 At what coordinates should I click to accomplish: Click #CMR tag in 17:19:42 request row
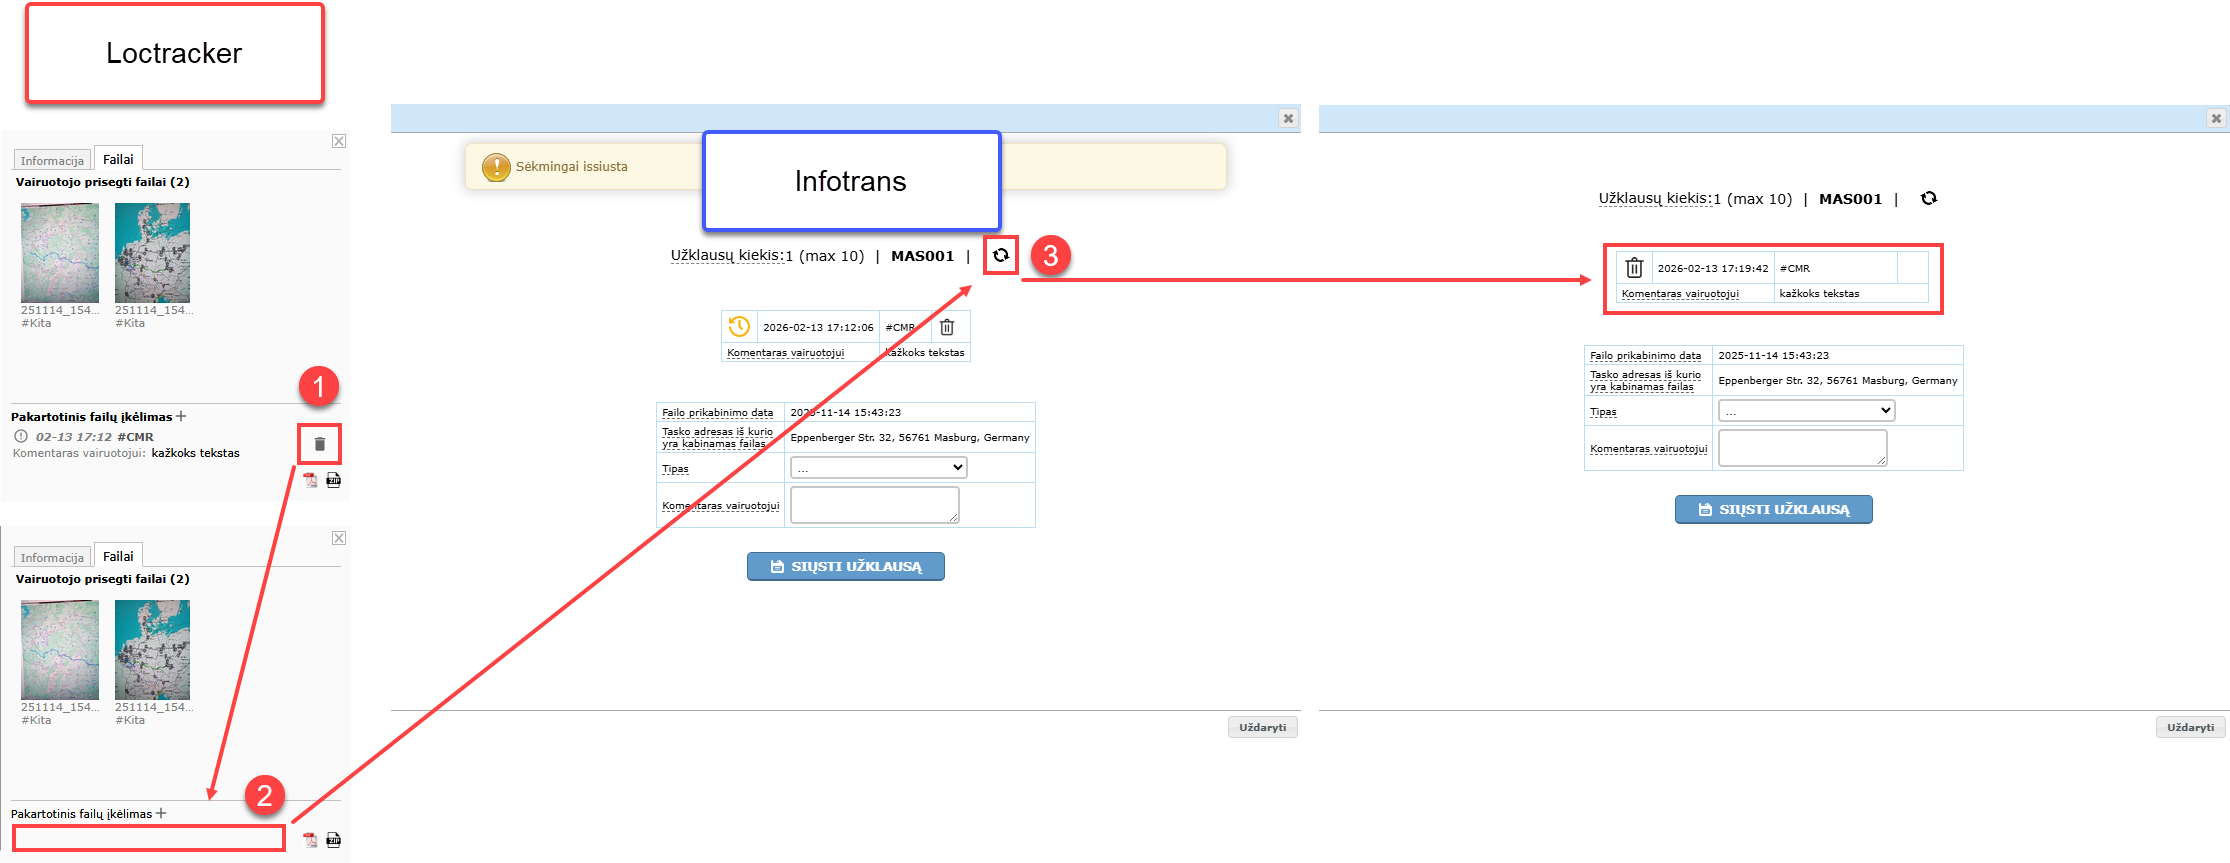click(x=1795, y=268)
